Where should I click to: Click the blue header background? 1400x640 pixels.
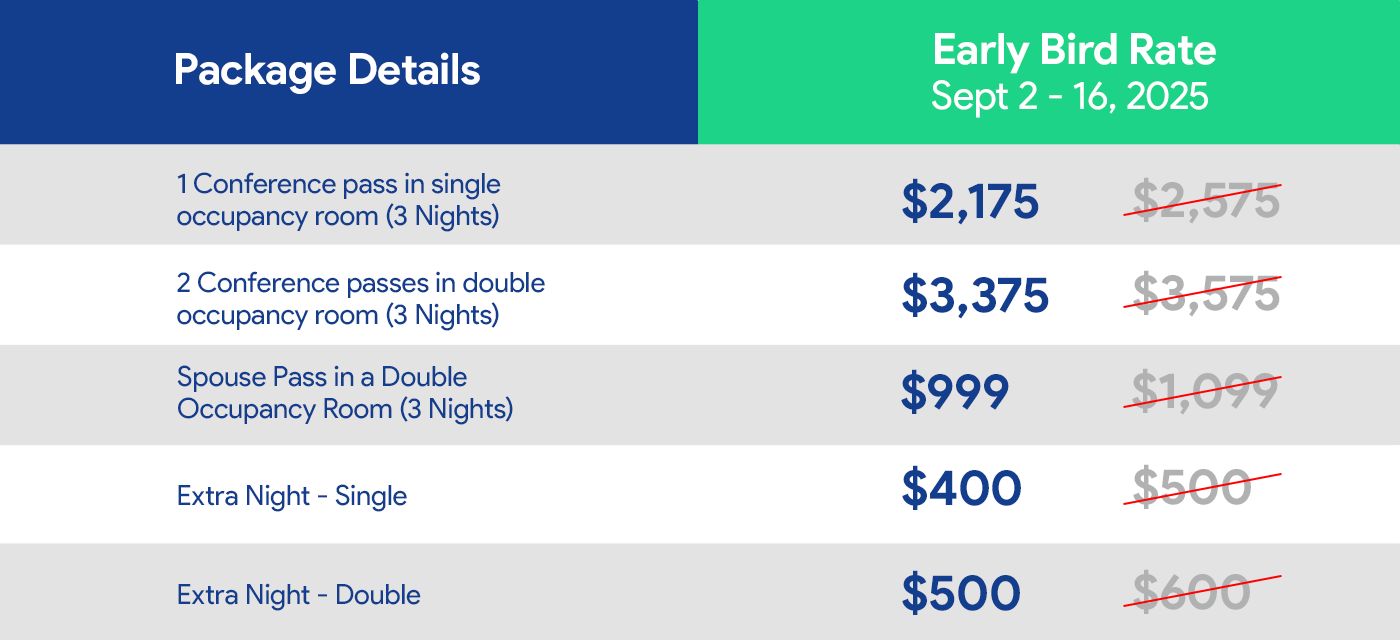[349, 72]
